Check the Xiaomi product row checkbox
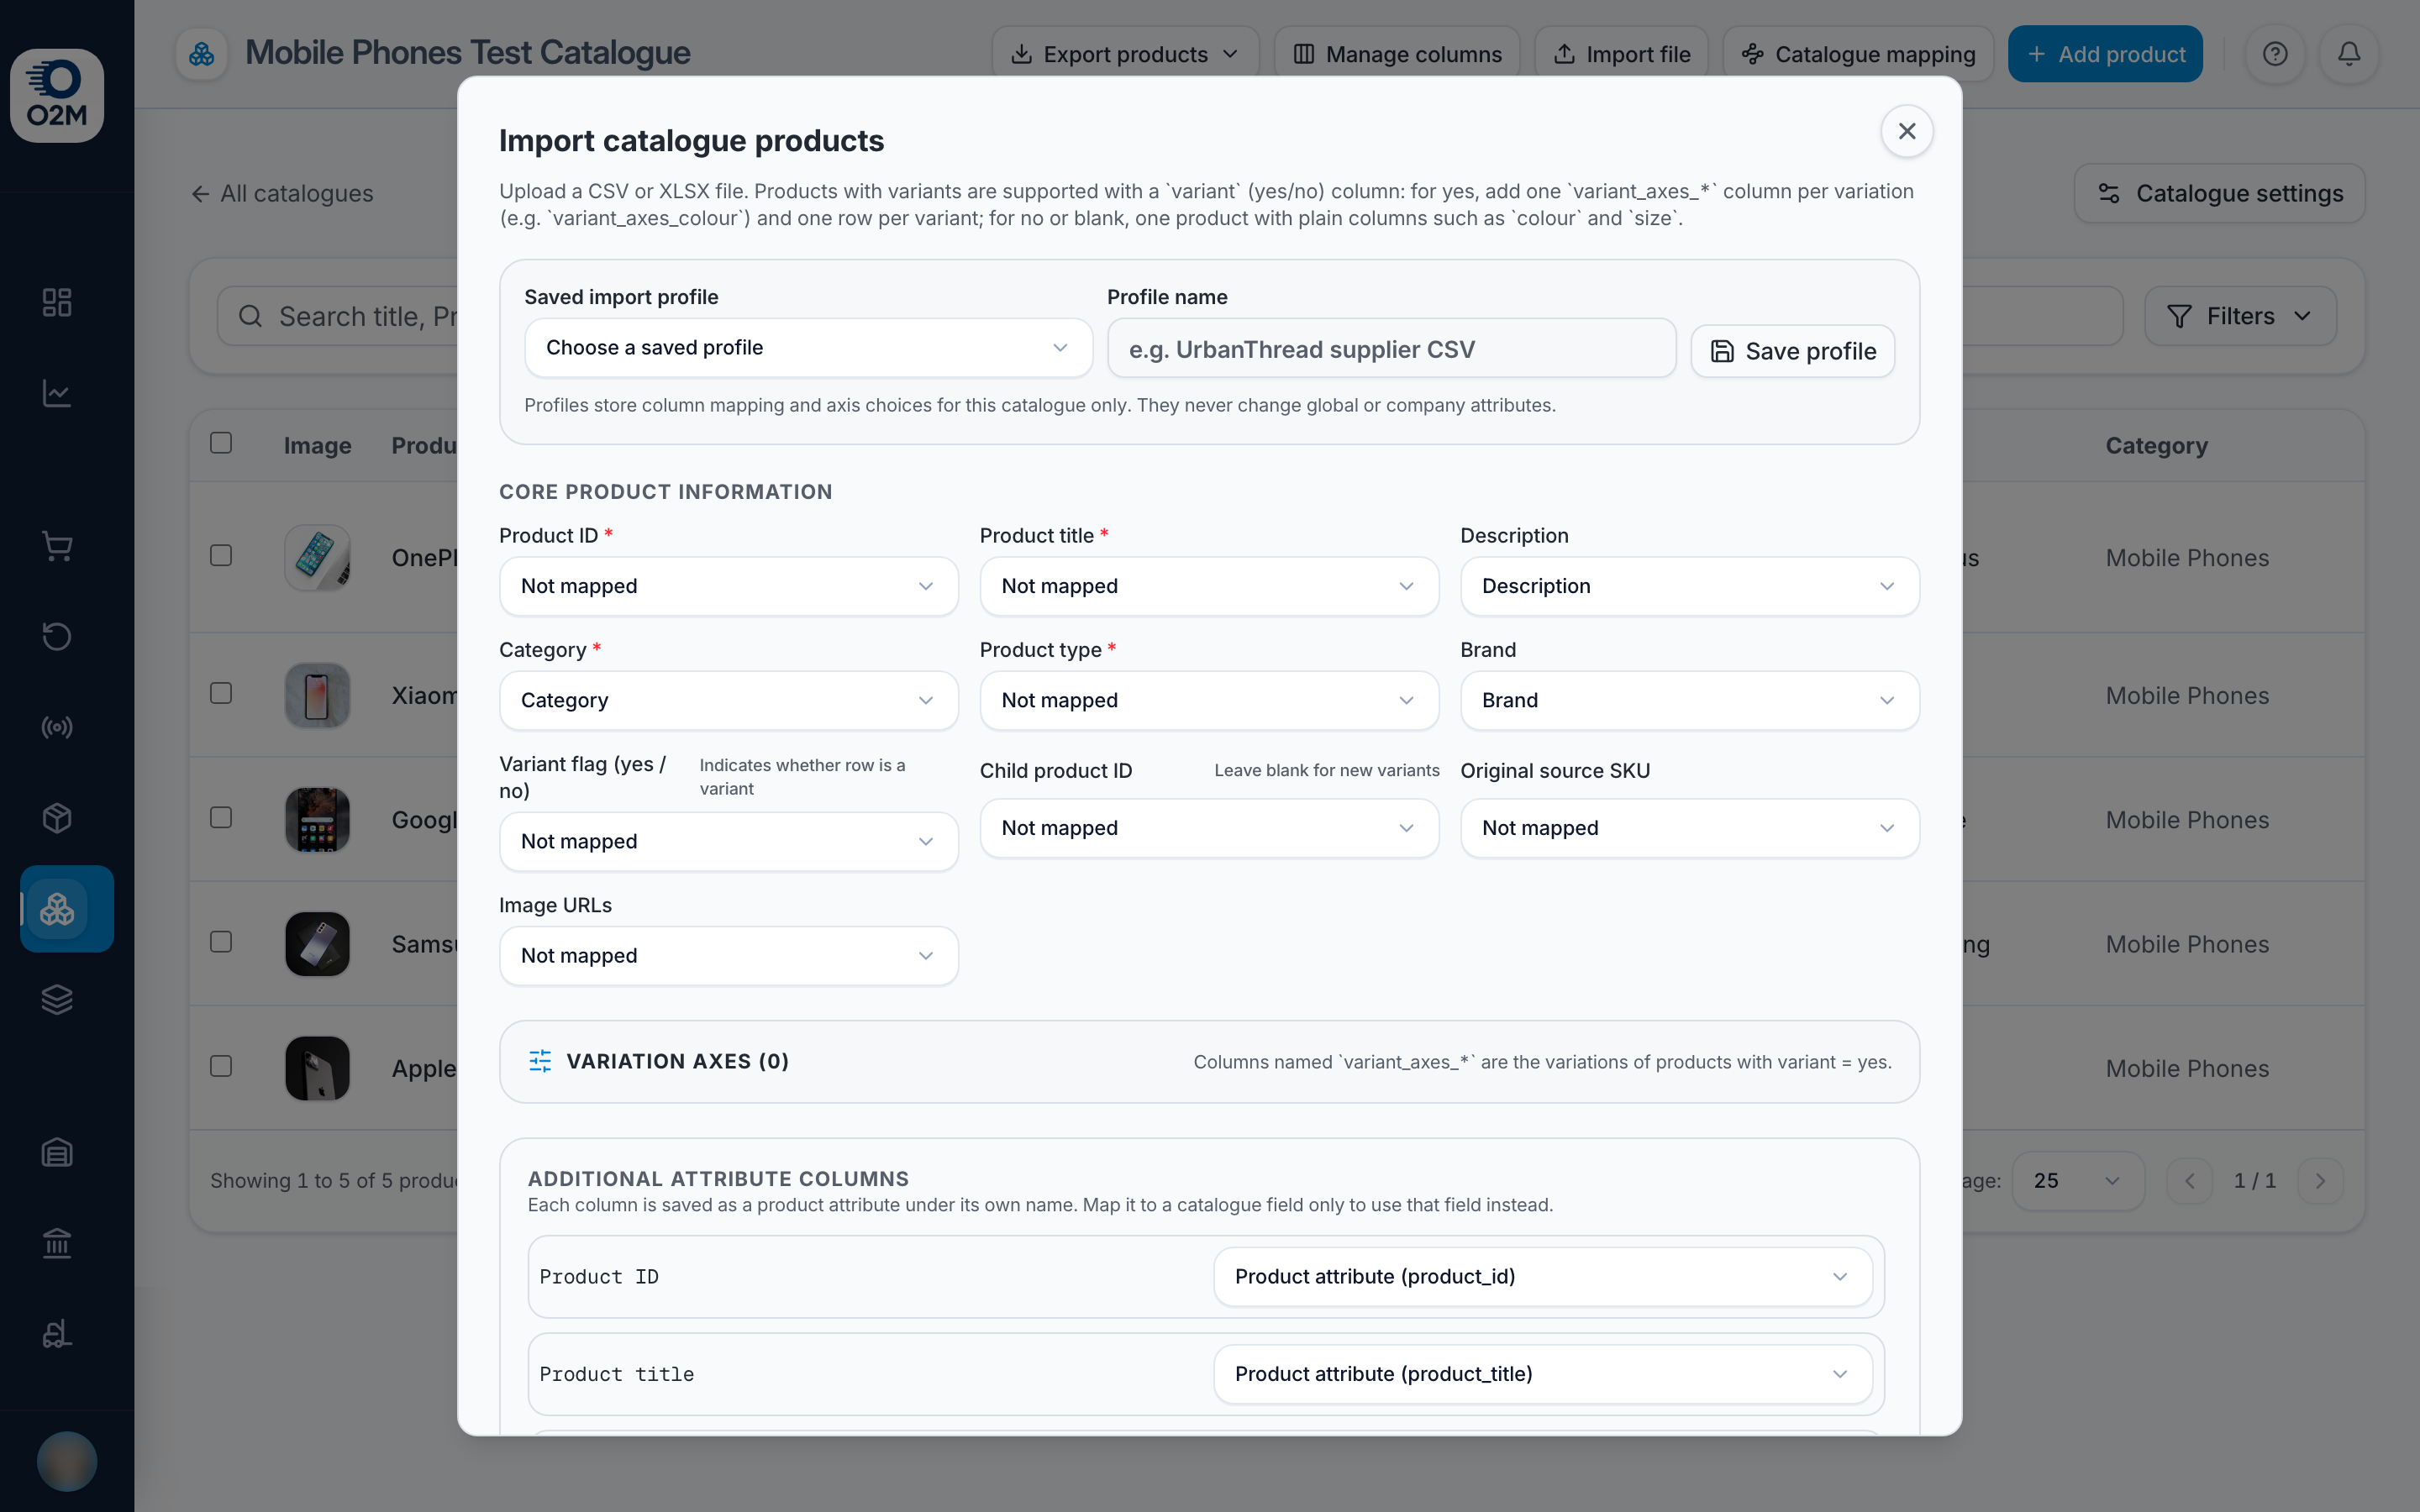Viewport: 2420px width, 1512px height. pos(221,693)
